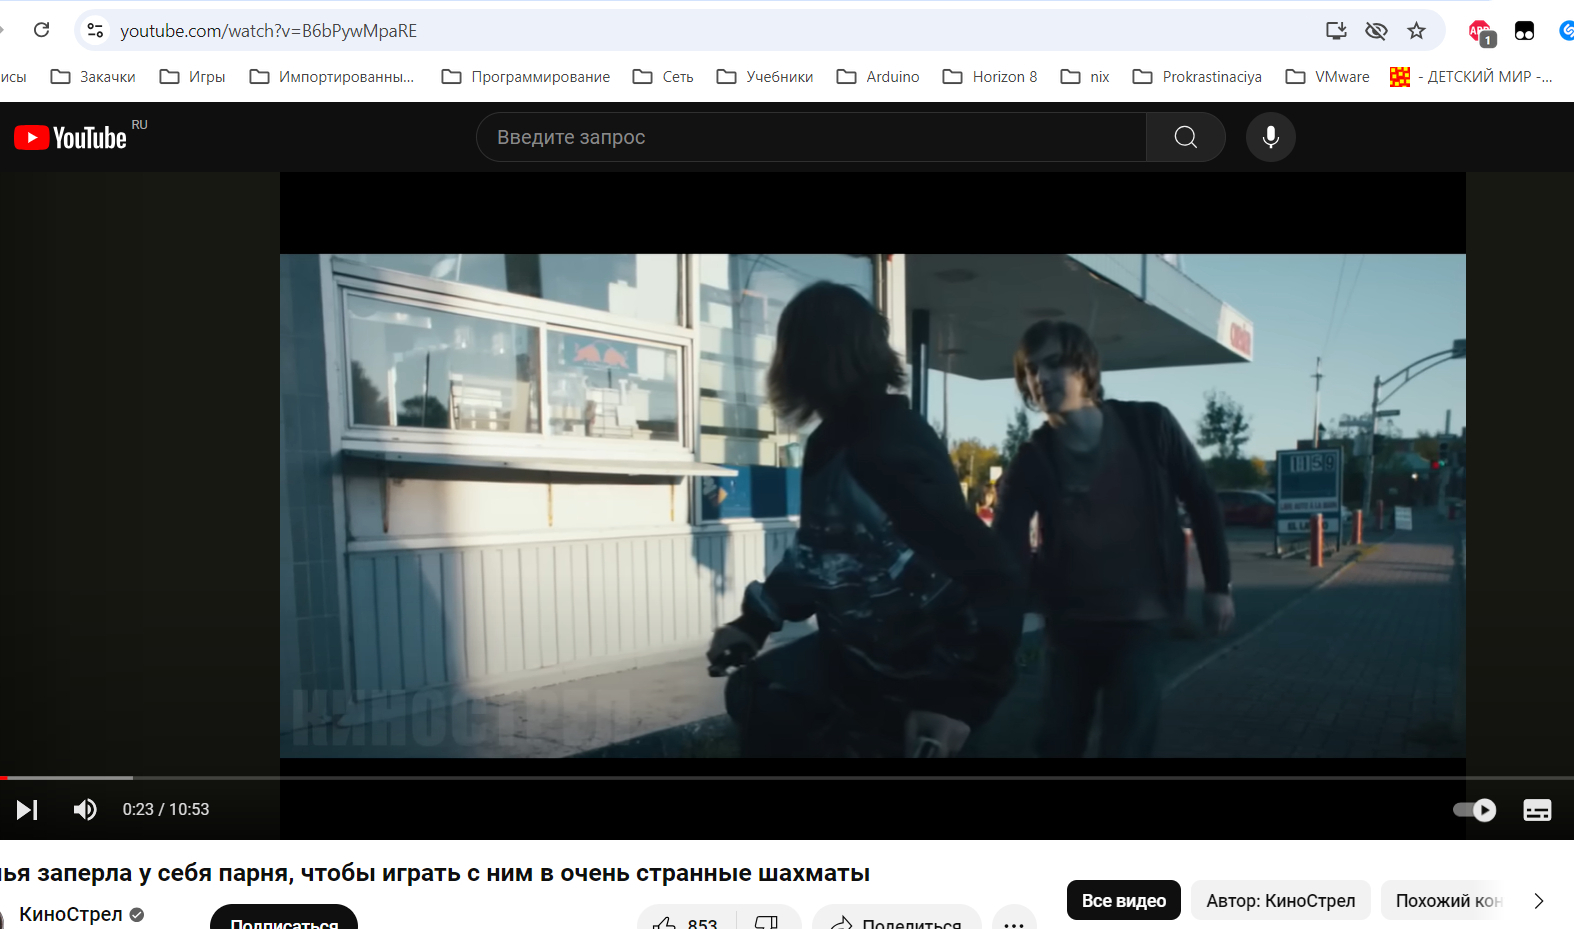Select the 'Все видео' filter chip
The height and width of the screenshot is (929, 1574).
pyautogui.click(x=1123, y=900)
